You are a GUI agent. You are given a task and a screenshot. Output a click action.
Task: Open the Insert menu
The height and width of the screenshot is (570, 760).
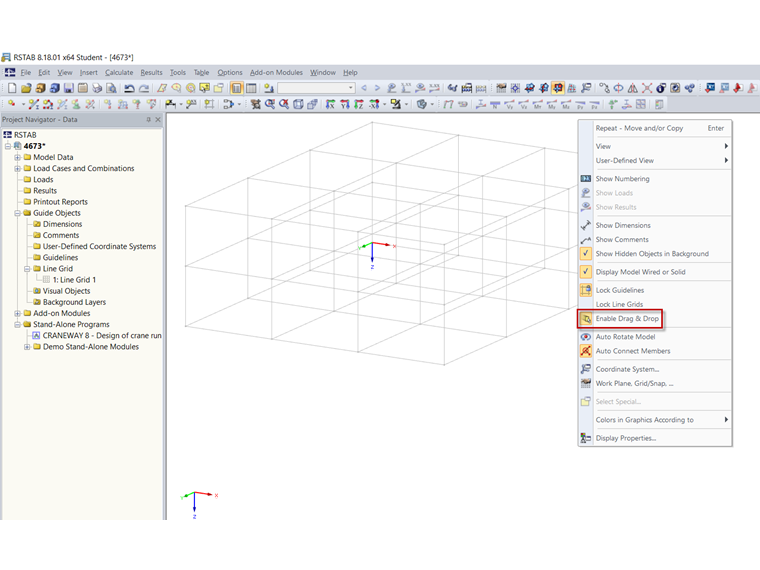pyautogui.click(x=89, y=72)
